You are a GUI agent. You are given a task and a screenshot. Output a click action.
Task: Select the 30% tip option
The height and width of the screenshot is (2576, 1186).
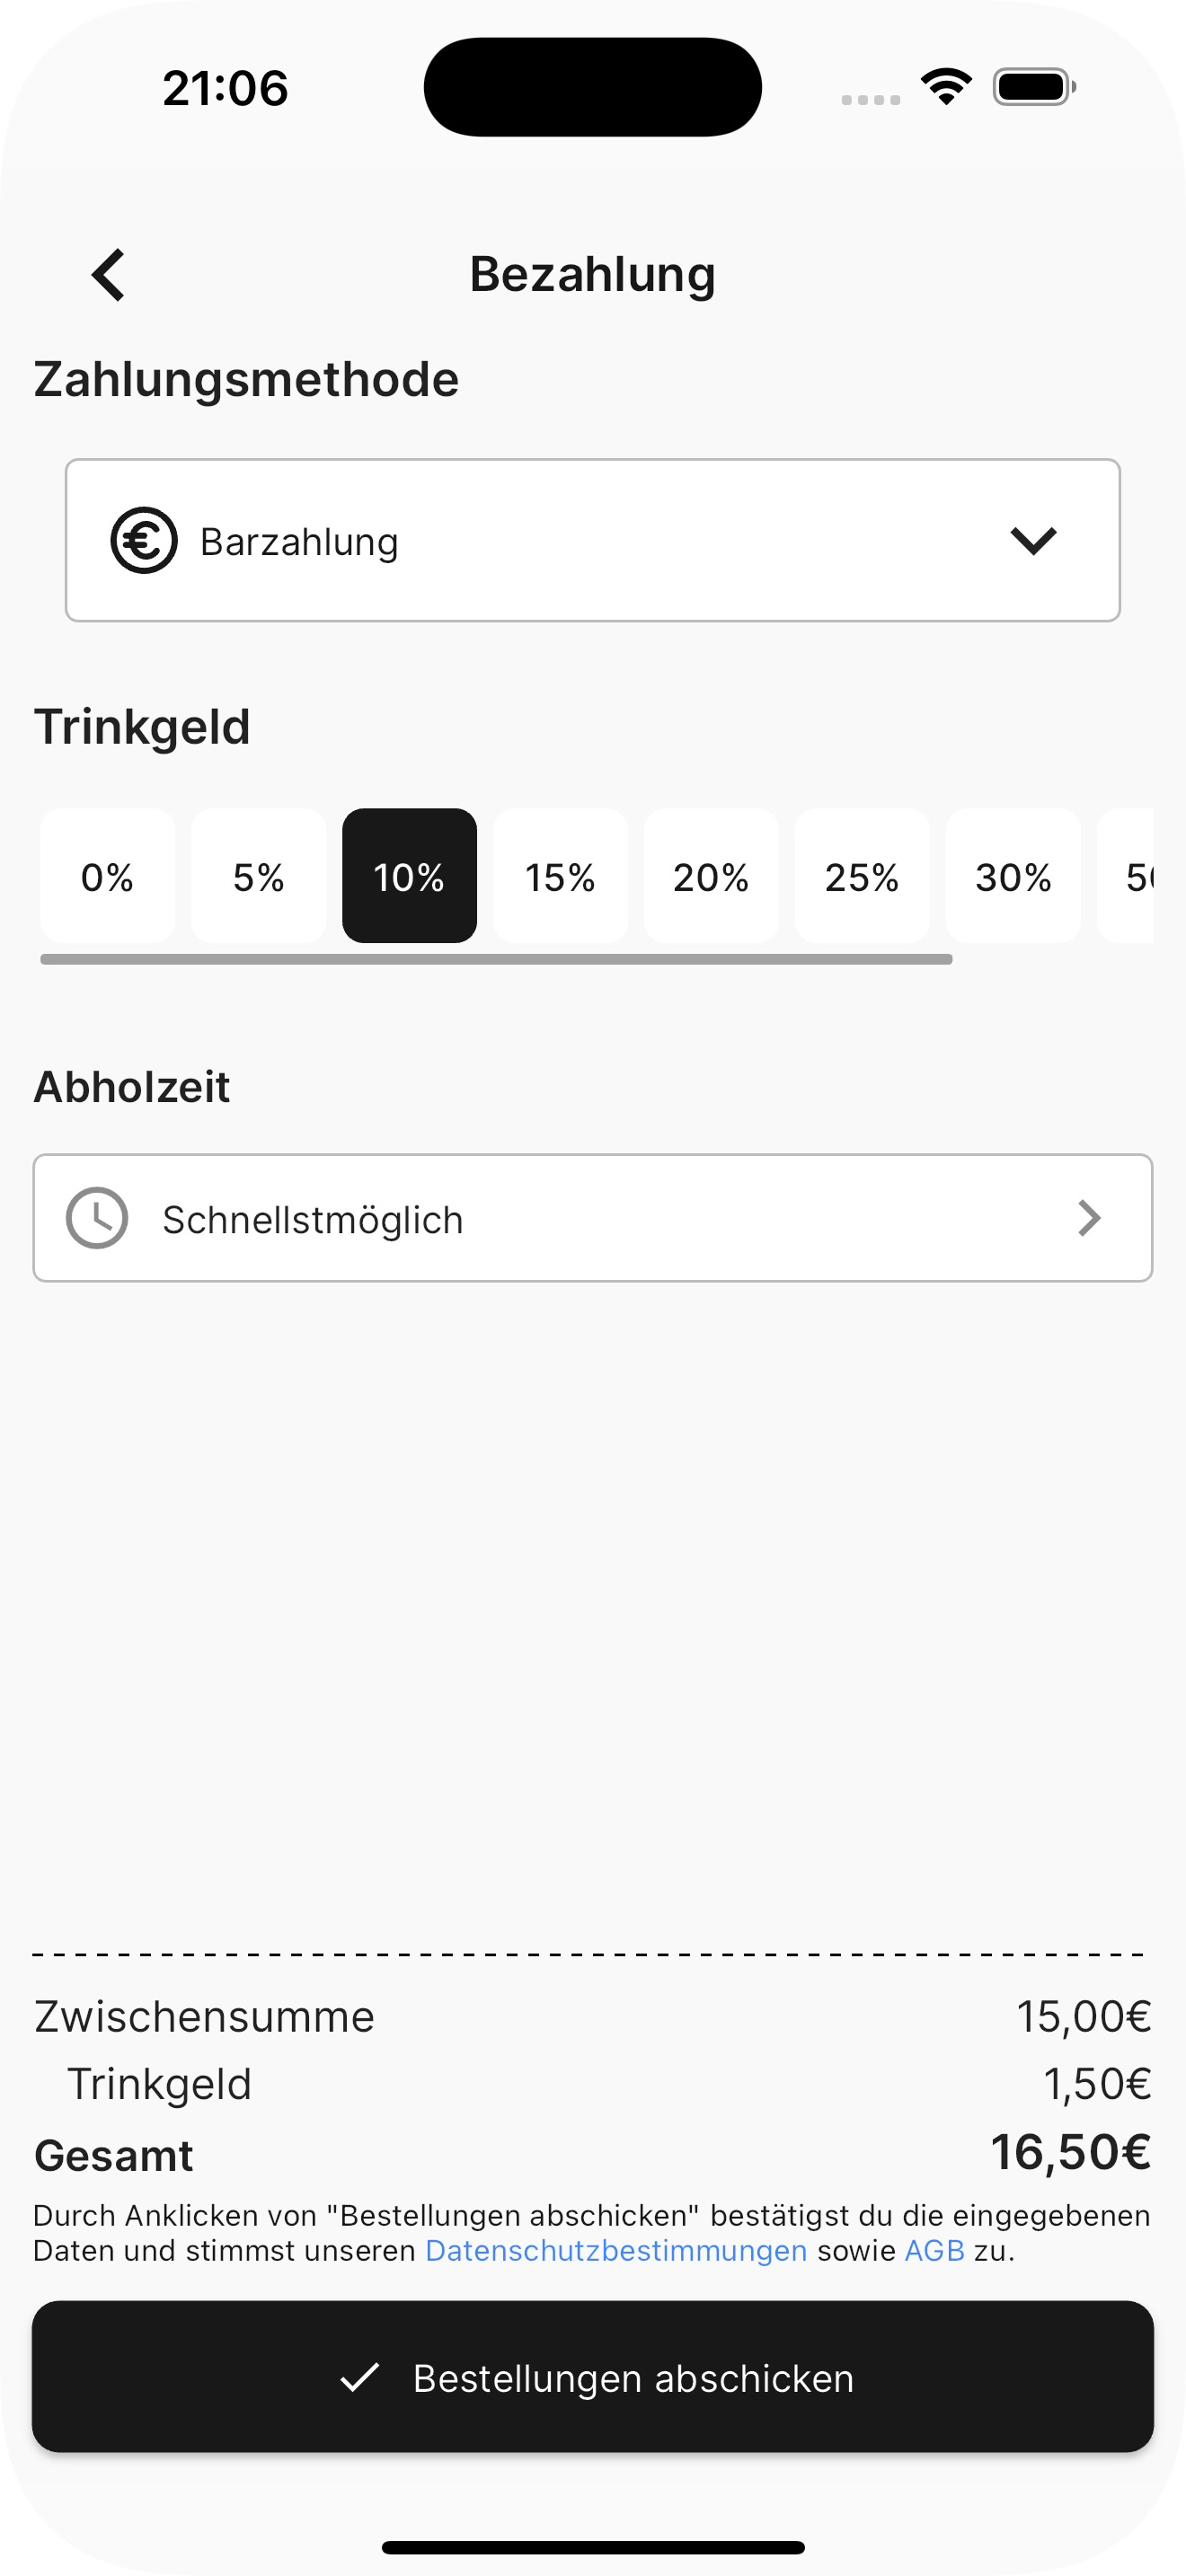click(1013, 876)
